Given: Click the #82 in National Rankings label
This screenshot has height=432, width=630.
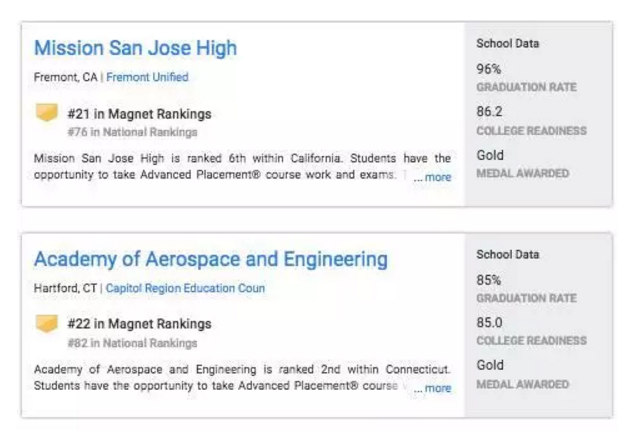Looking at the screenshot, I should tap(132, 343).
